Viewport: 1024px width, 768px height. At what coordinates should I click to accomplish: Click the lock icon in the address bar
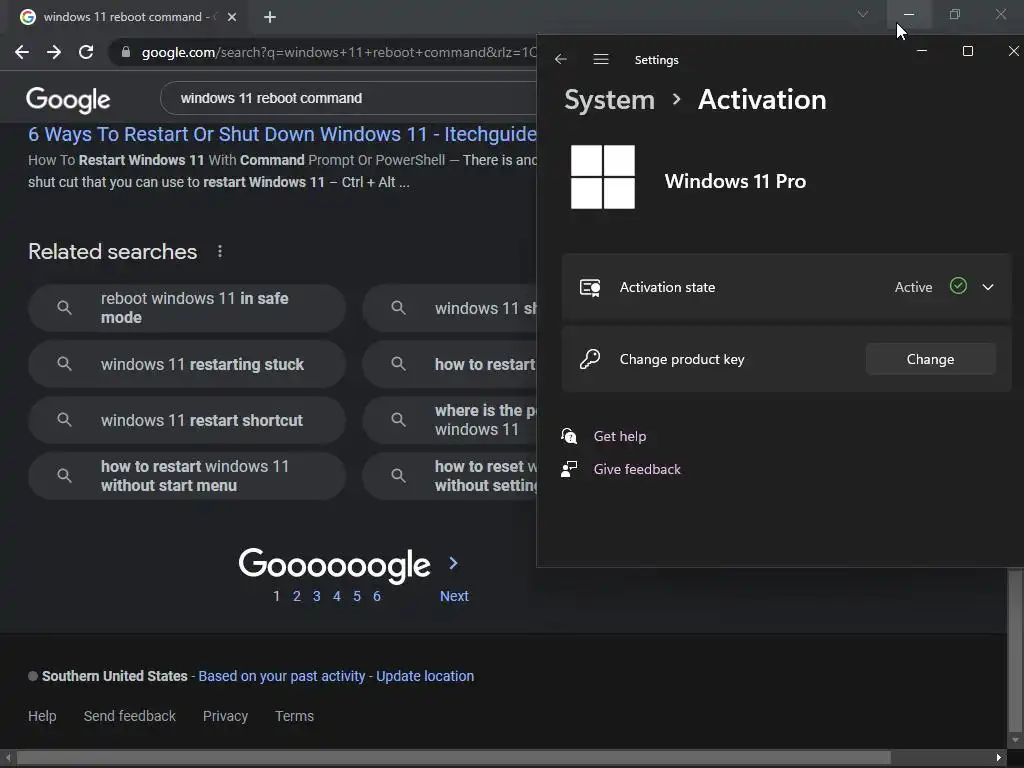126,52
